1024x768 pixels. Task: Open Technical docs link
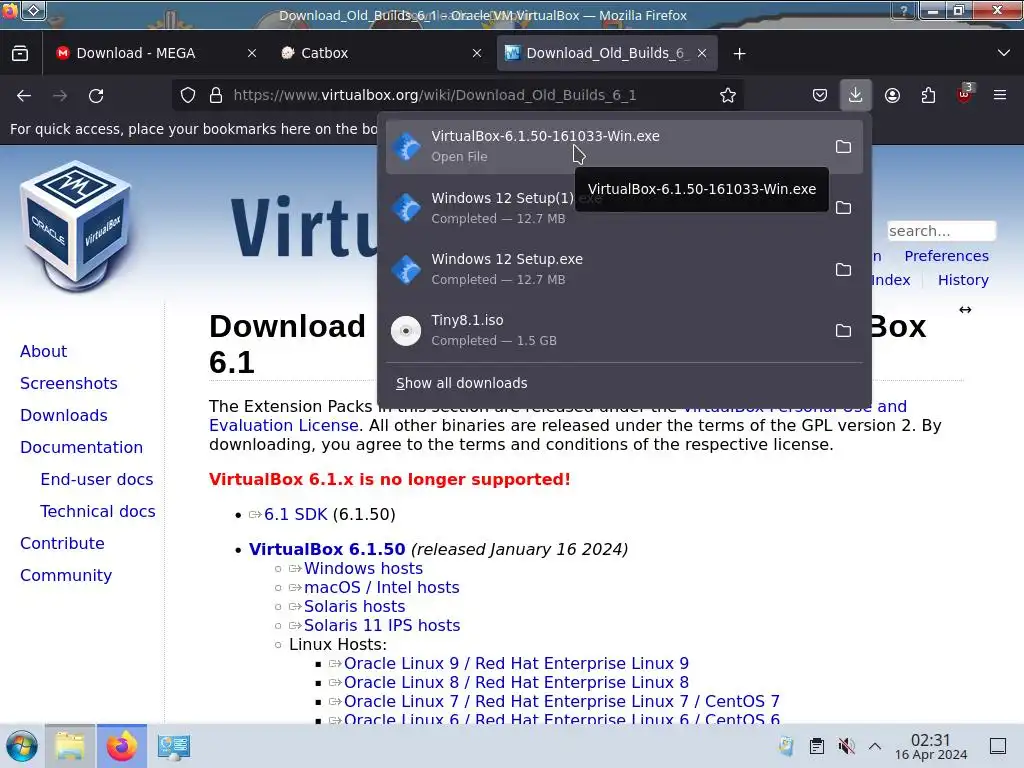98,511
